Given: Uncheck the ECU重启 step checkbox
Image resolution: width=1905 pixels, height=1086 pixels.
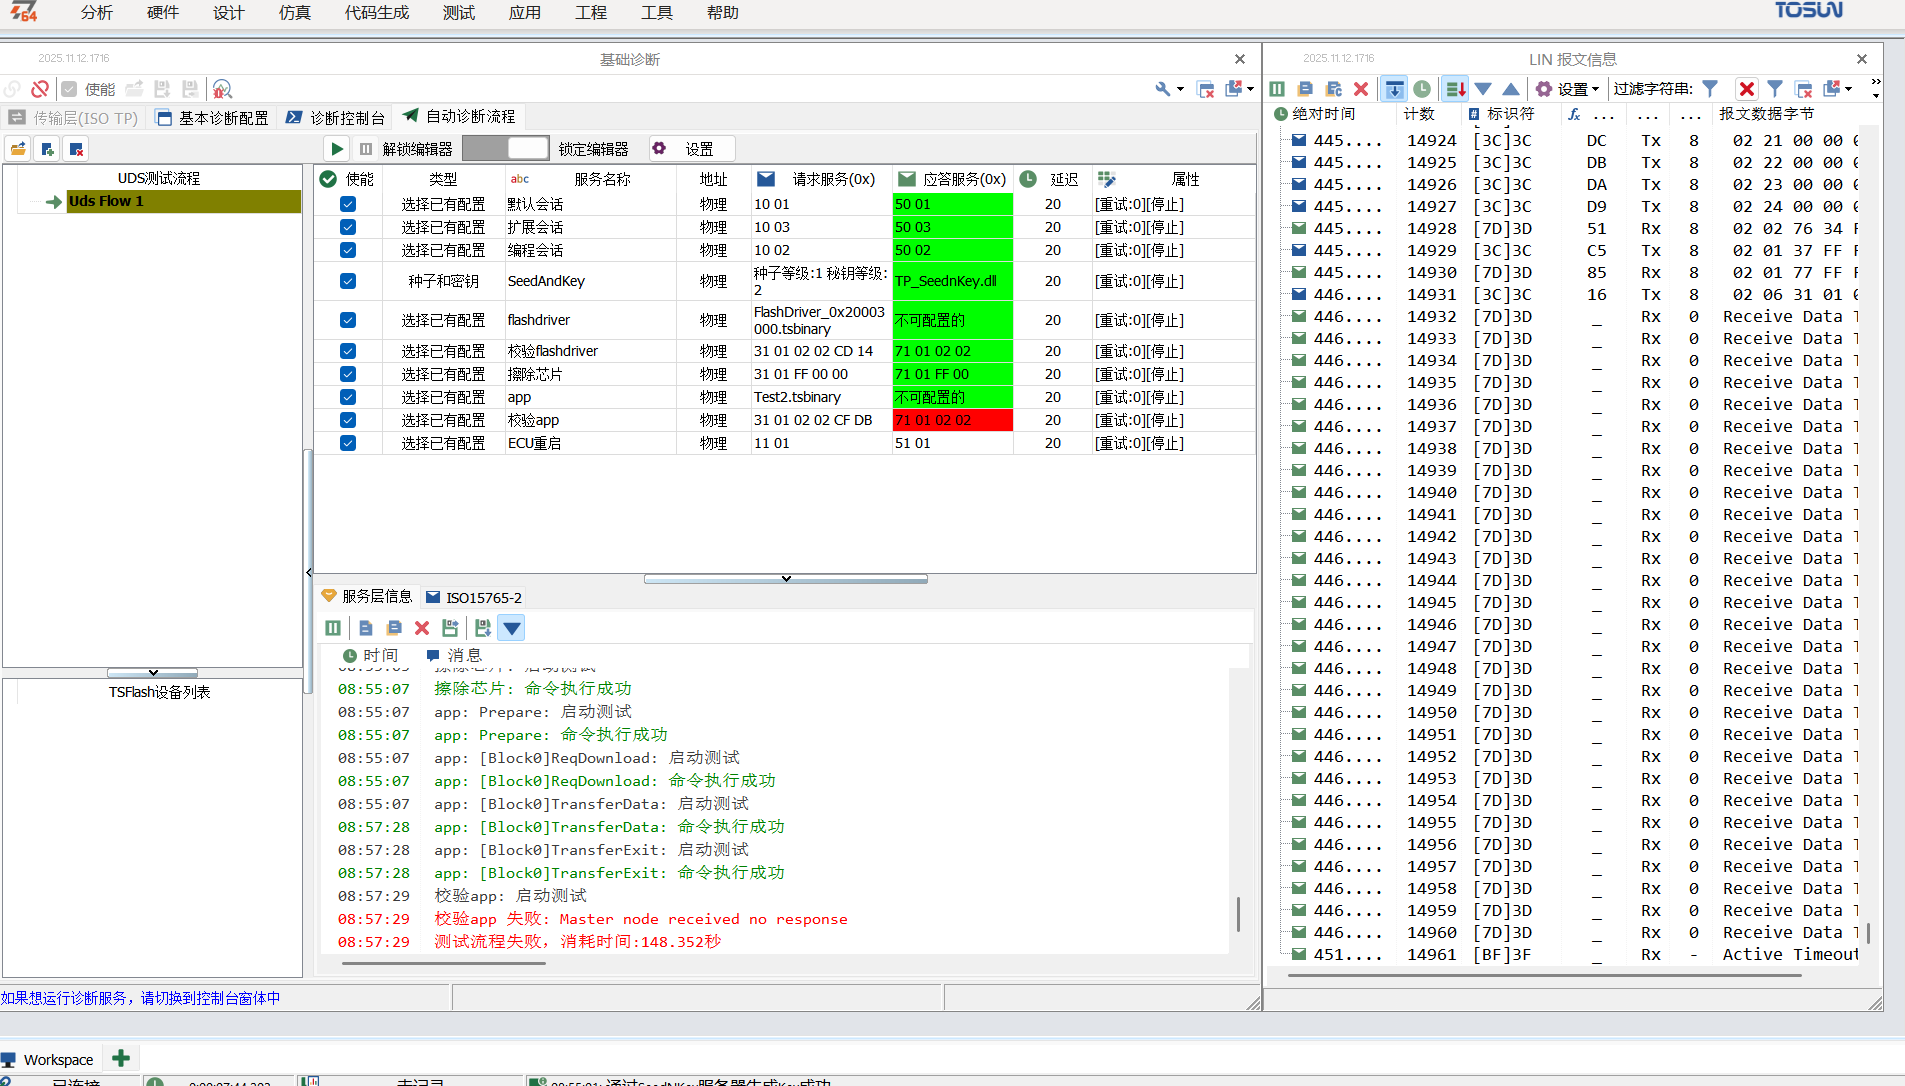Looking at the screenshot, I should [347, 443].
